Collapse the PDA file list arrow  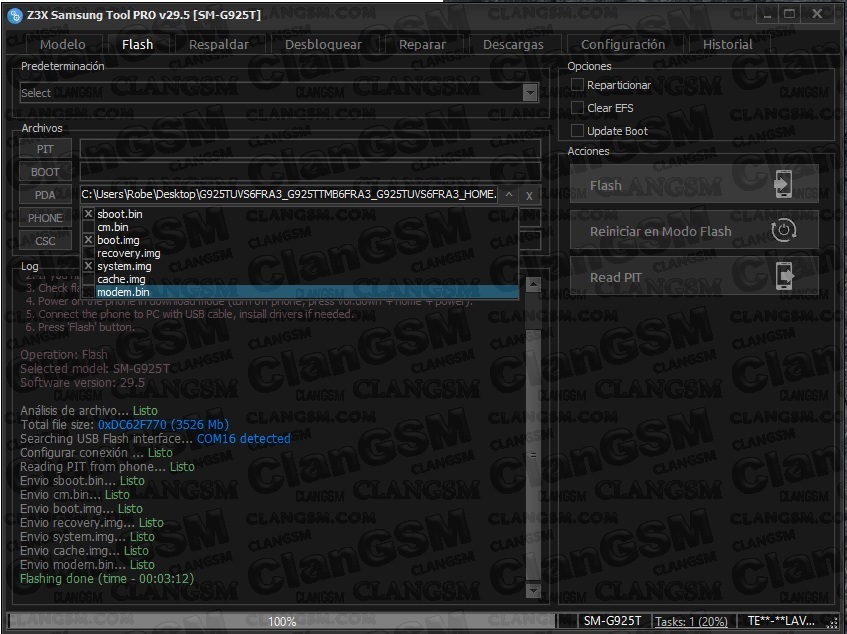[509, 194]
